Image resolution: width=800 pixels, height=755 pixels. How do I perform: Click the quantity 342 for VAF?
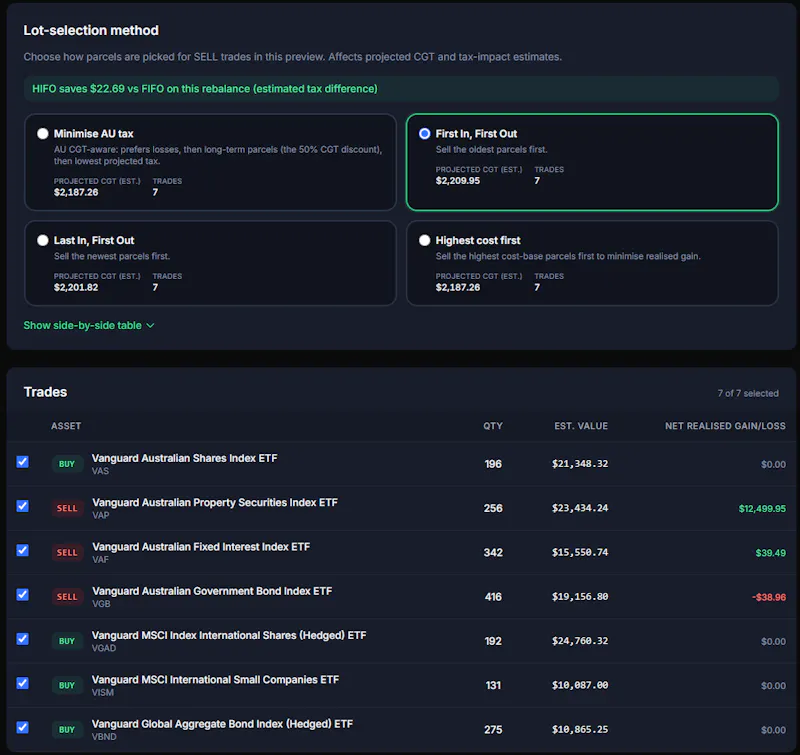coord(493,553)
